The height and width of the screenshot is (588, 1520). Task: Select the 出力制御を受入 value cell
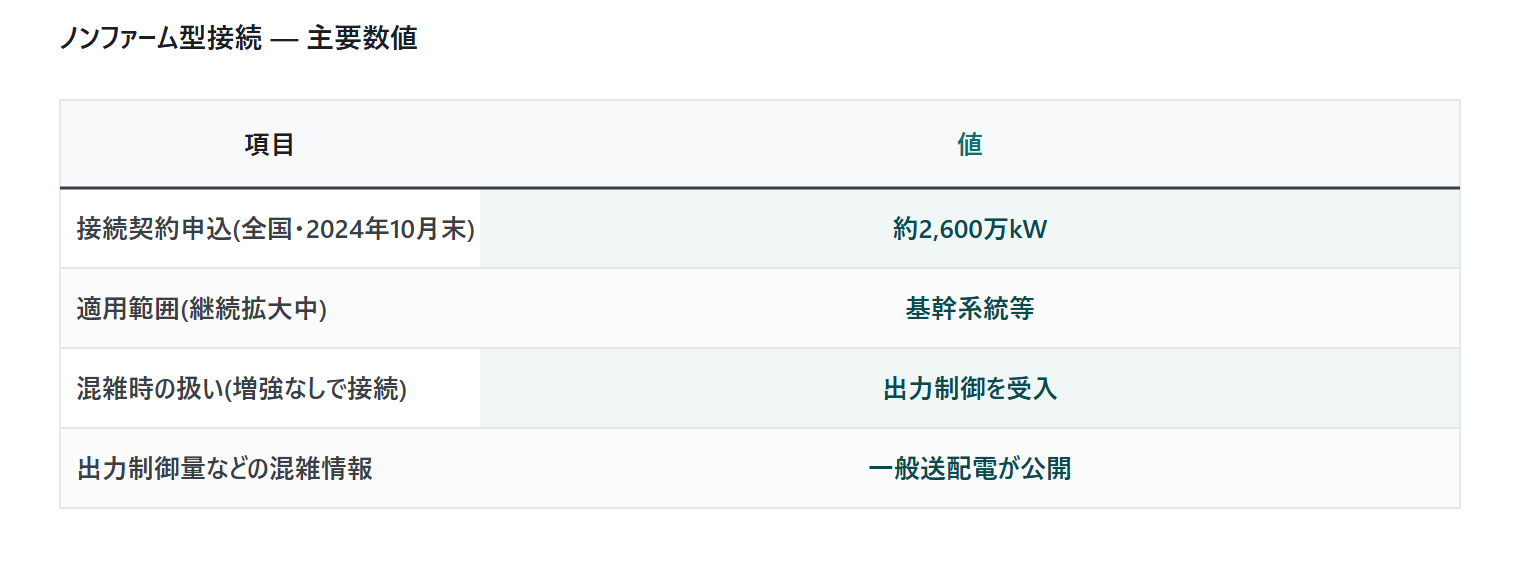point(970,389)
